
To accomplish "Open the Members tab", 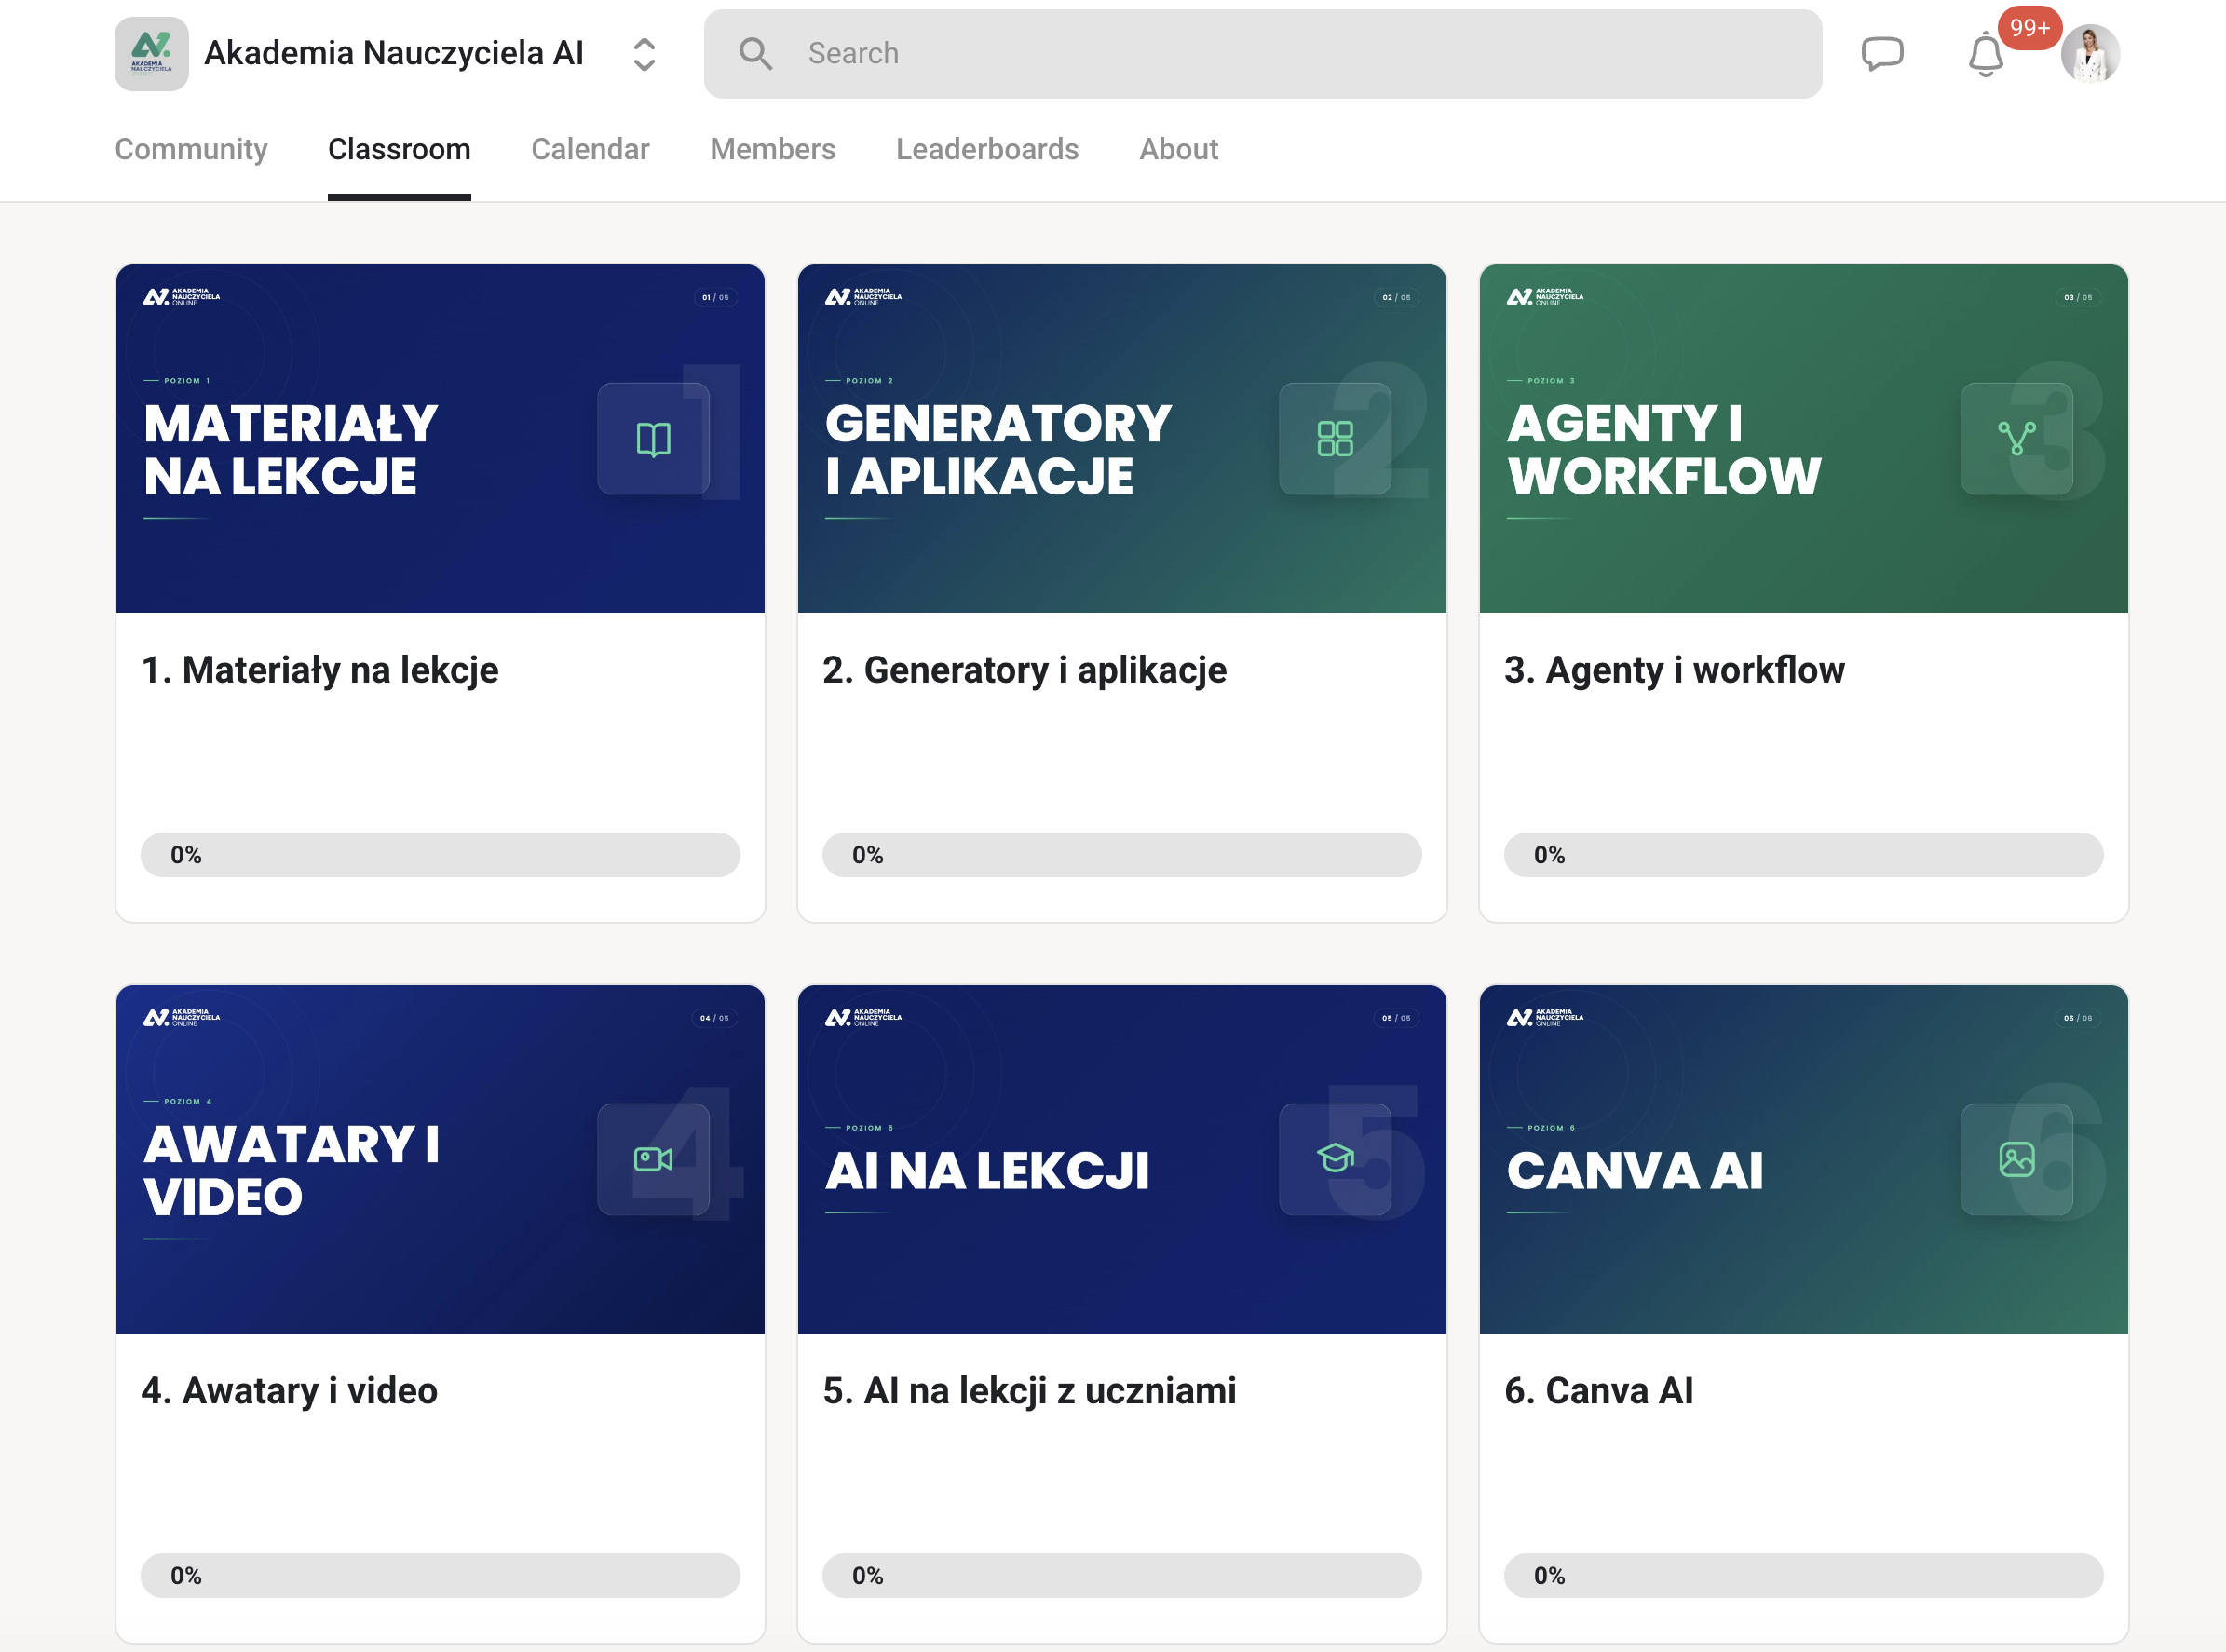I will pyautogui.click(x=772, y=149).
